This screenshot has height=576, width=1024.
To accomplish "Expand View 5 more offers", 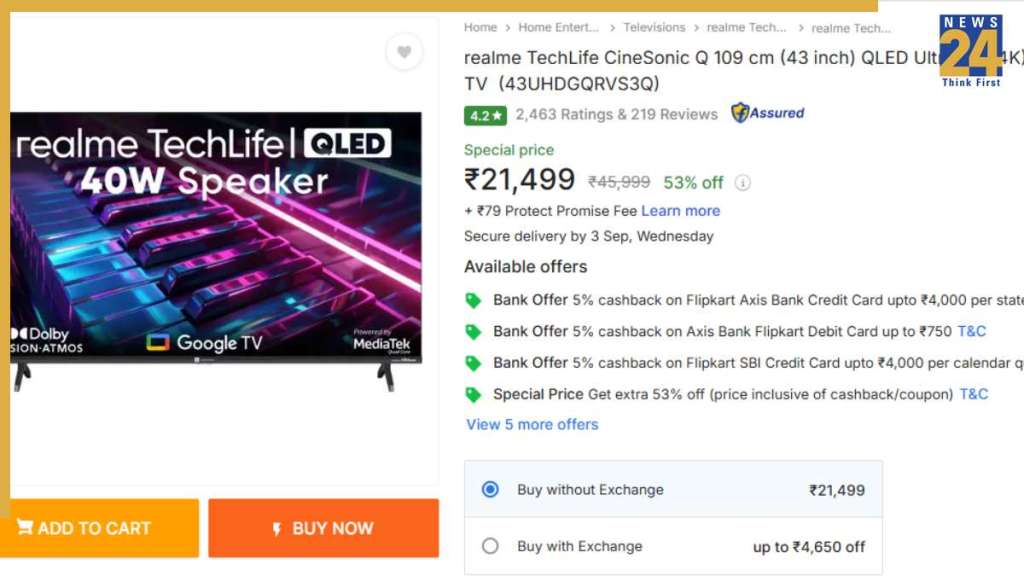I will (532, 425).
